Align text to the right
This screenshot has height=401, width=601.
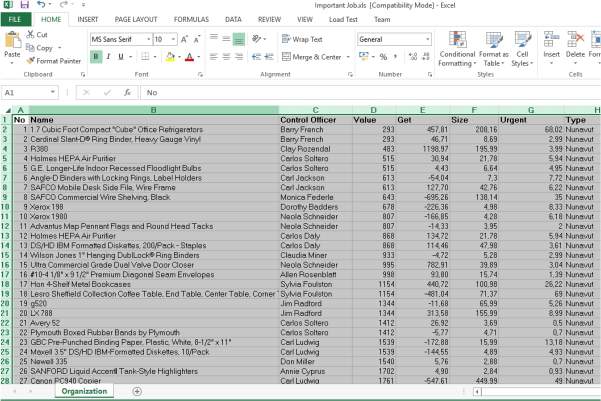pos(239,57)
